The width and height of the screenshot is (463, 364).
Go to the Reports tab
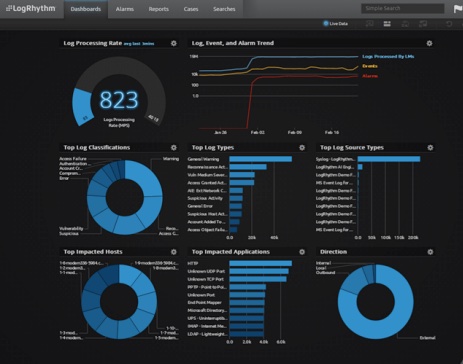click(159, 9)
